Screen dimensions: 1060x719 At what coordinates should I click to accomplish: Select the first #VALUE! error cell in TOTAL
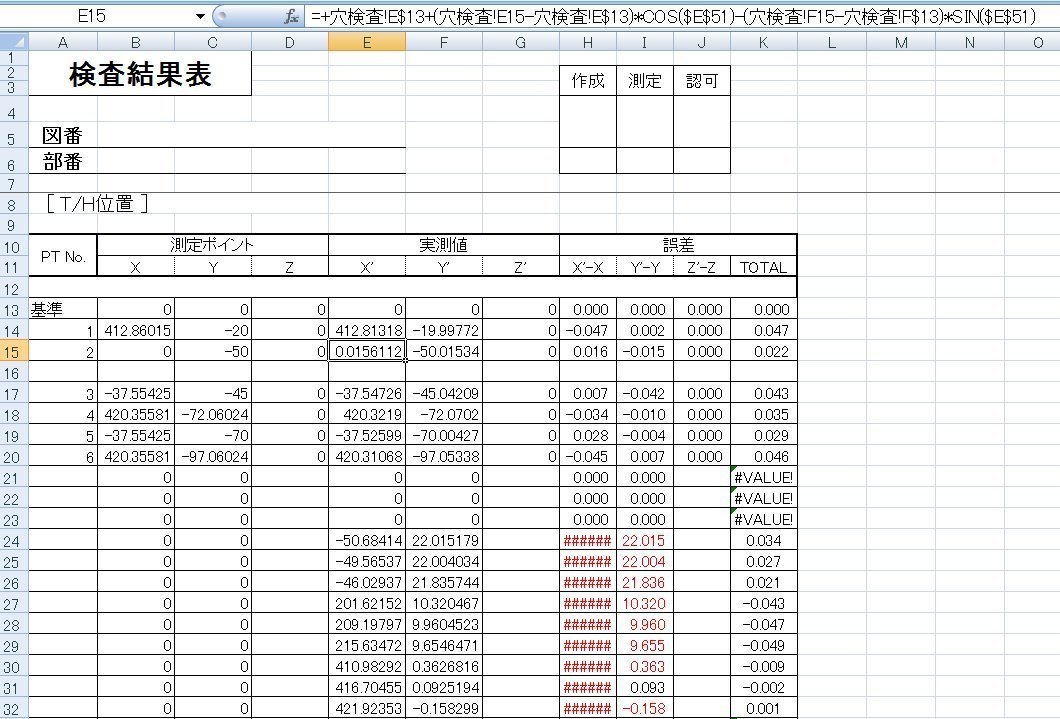763,478
